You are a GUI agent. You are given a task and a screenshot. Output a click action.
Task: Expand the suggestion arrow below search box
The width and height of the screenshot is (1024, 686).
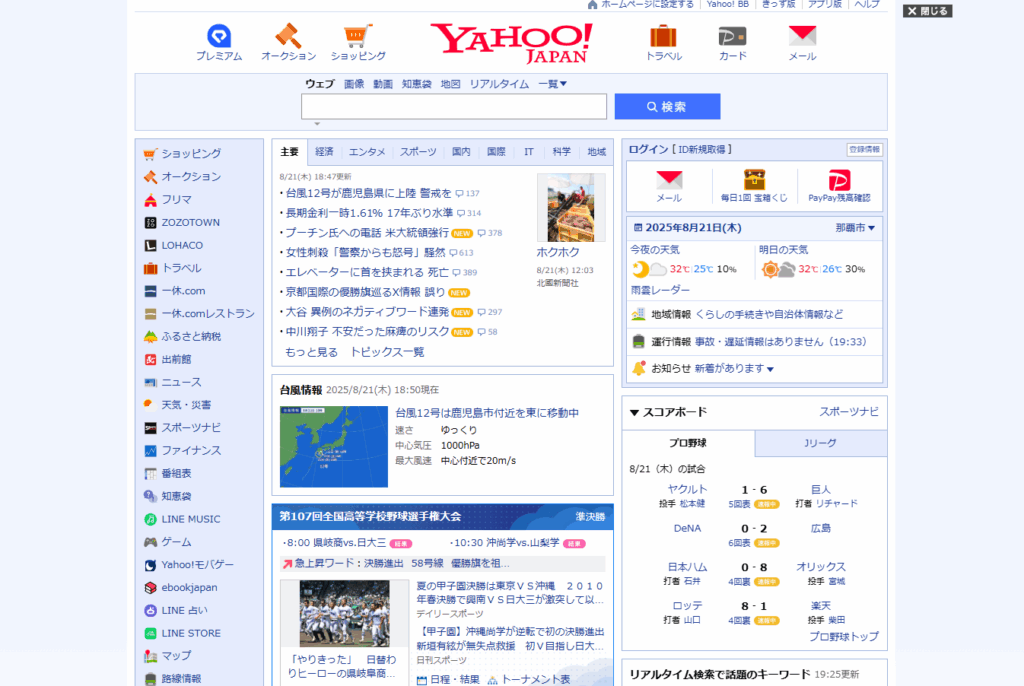(x=317, y=123)
